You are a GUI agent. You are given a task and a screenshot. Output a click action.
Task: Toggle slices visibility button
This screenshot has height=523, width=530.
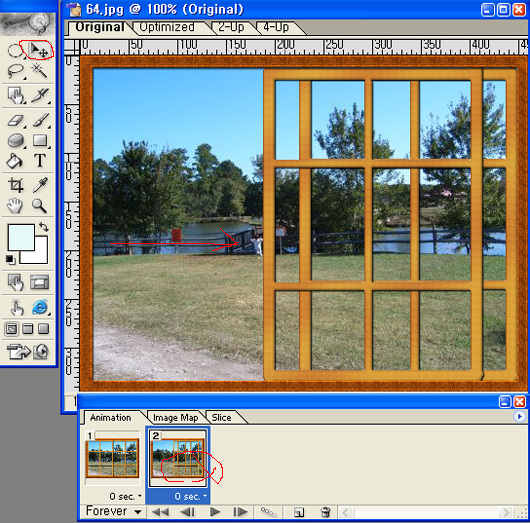coord(40,282)
